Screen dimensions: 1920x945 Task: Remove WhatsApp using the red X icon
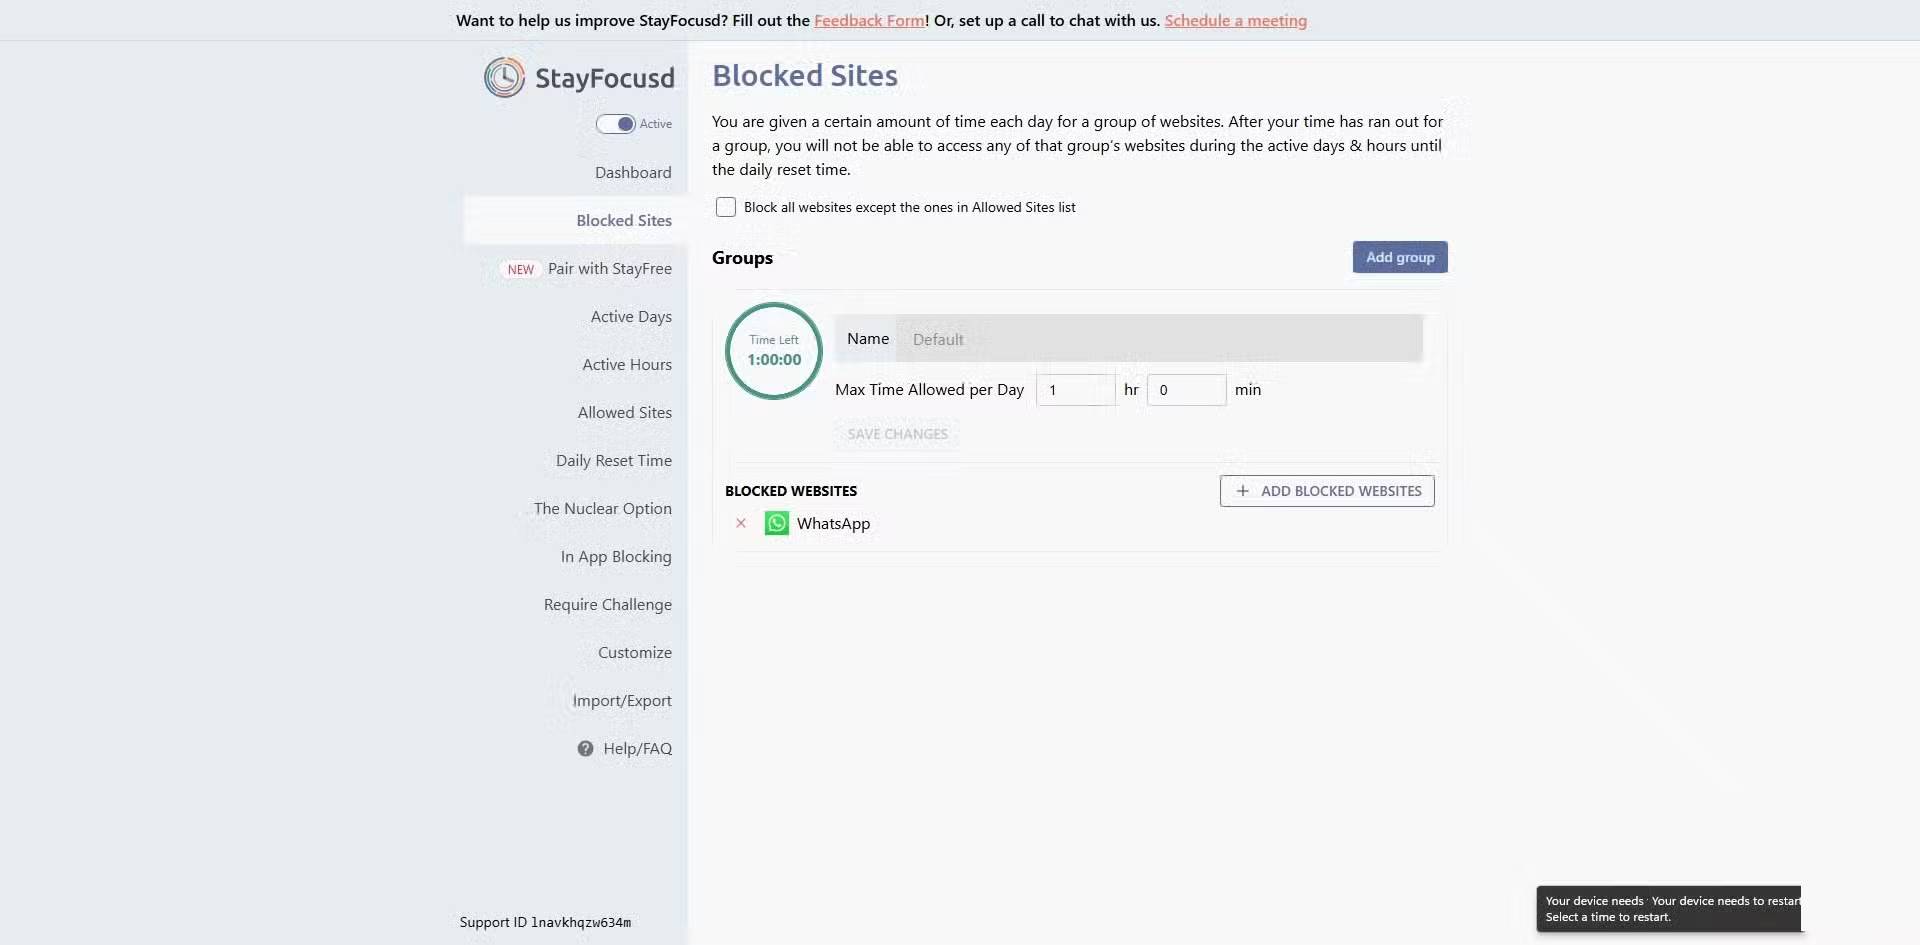tap(740, 523)
